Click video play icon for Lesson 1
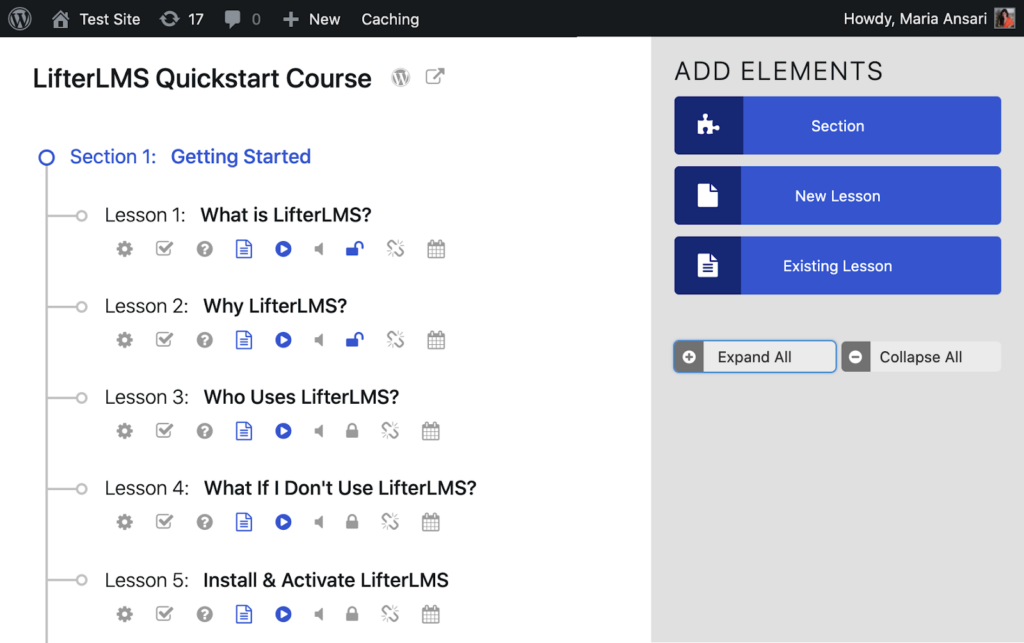The width and height of the screenshot is (1024, 643). click(x=283, y=249)
